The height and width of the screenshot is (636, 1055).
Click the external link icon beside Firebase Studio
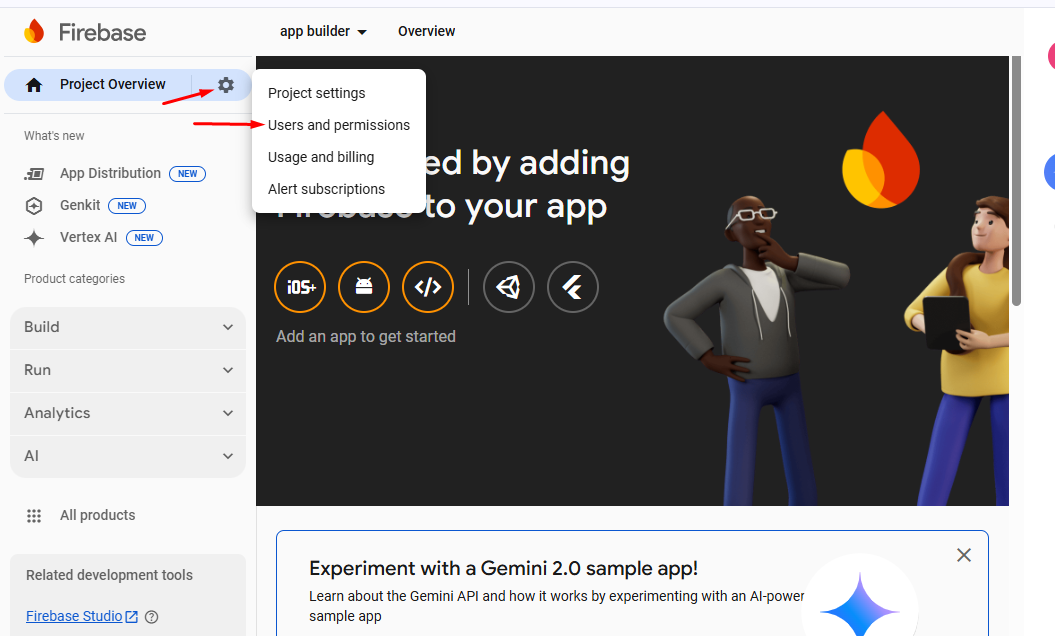tap(132, 616)
